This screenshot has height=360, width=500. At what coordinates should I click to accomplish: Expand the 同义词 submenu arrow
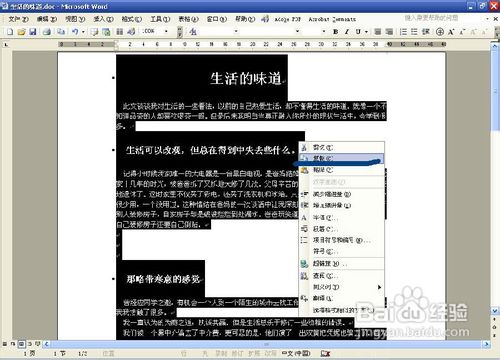click(x=379, y=287)
